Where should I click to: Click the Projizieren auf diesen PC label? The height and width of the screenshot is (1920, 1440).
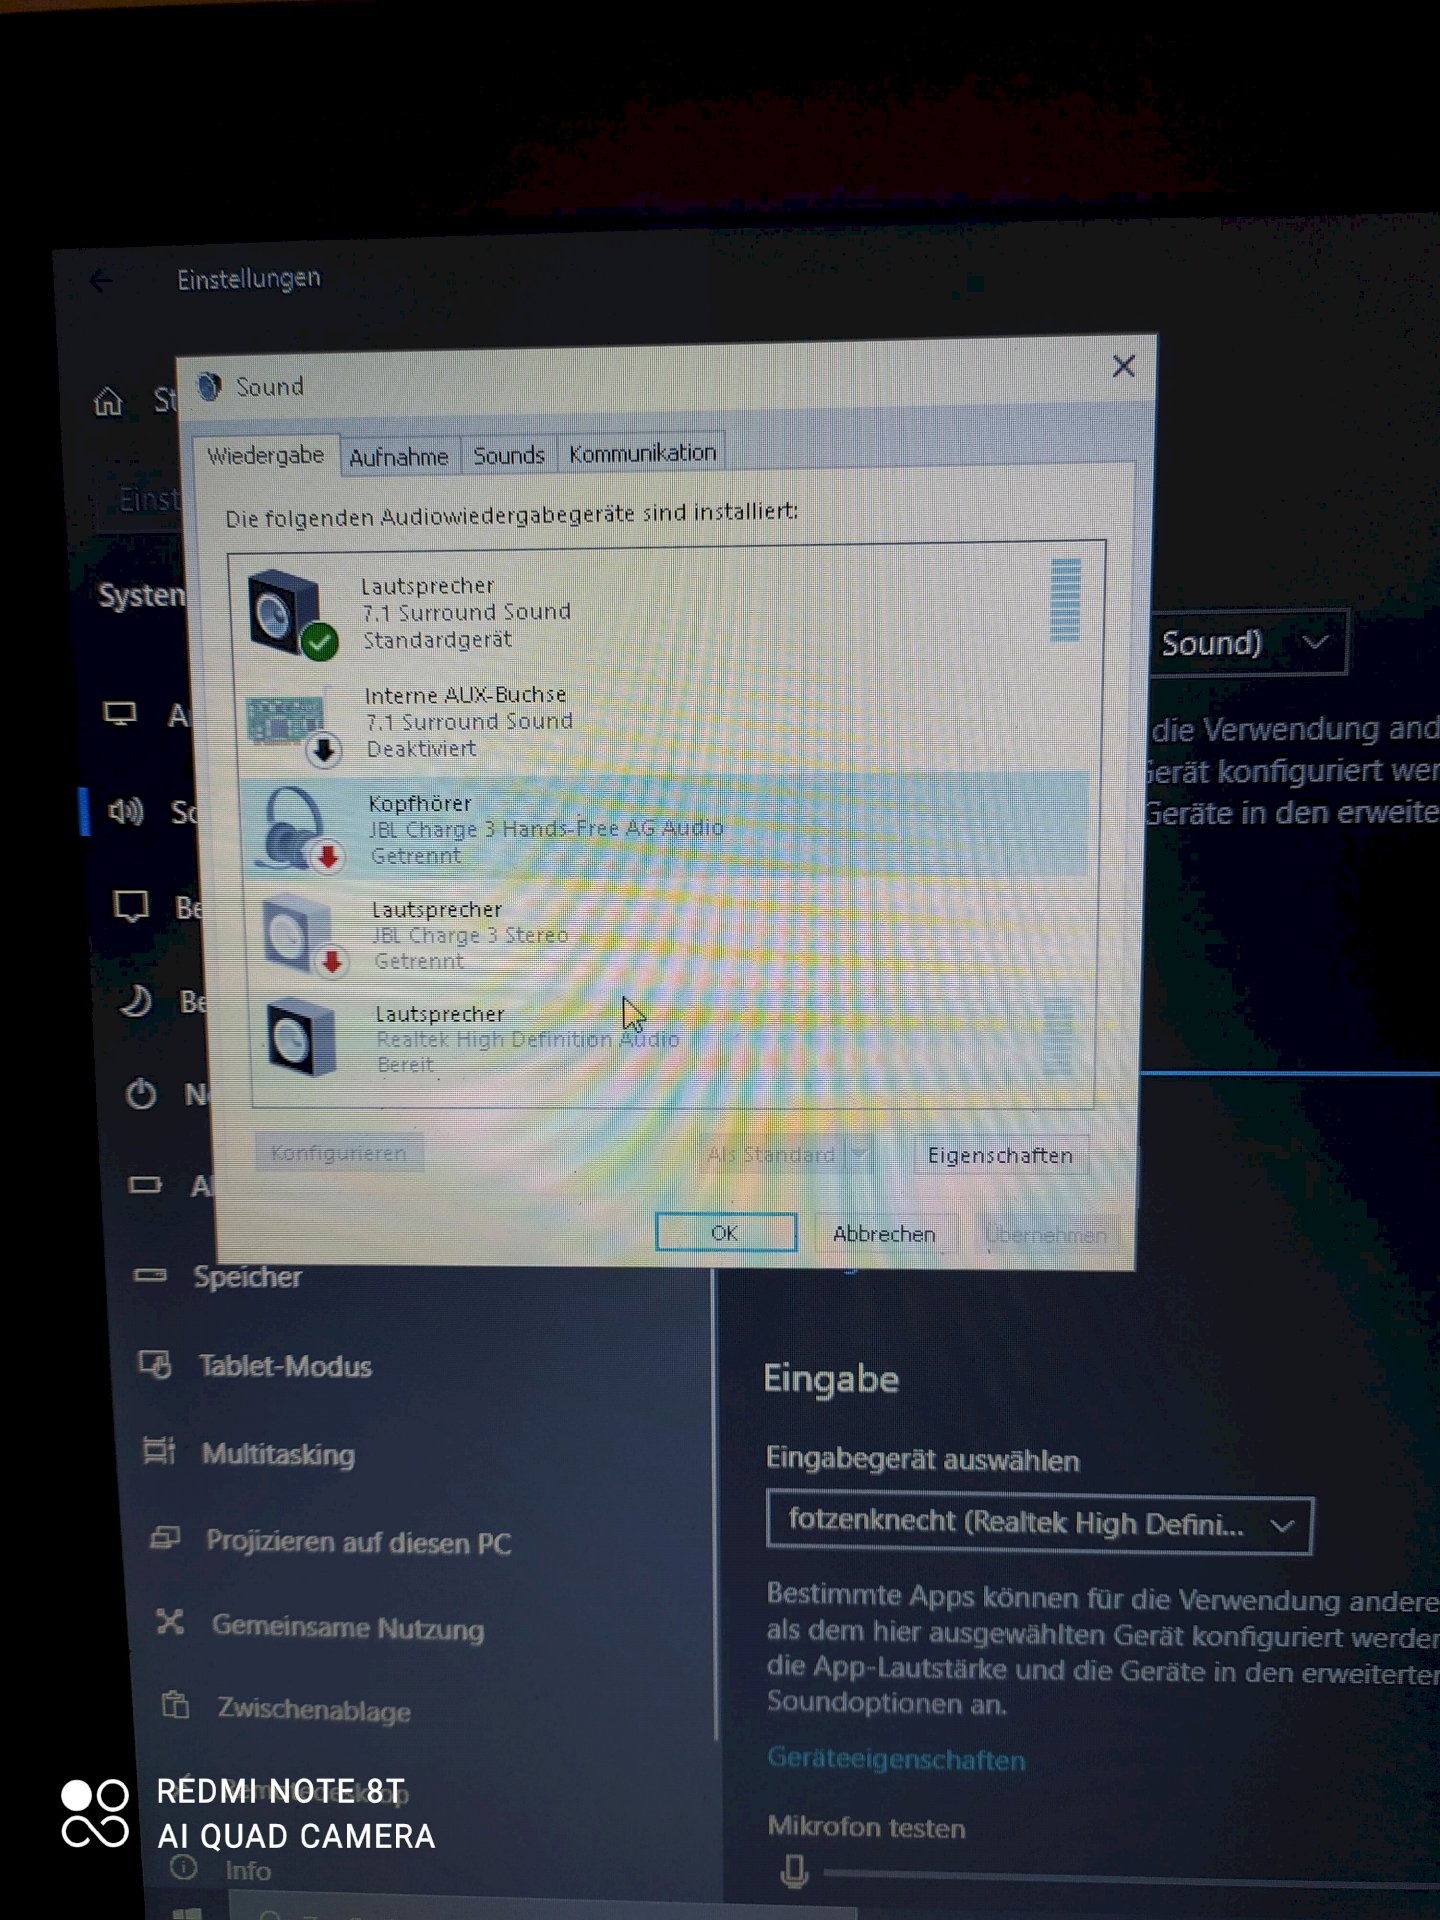[358, 1542]
